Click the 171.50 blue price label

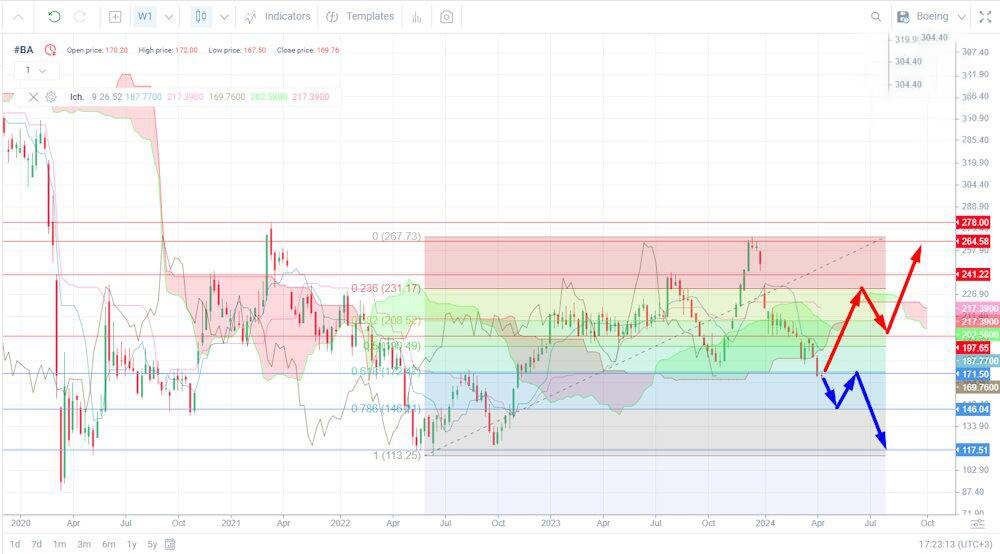974,374
